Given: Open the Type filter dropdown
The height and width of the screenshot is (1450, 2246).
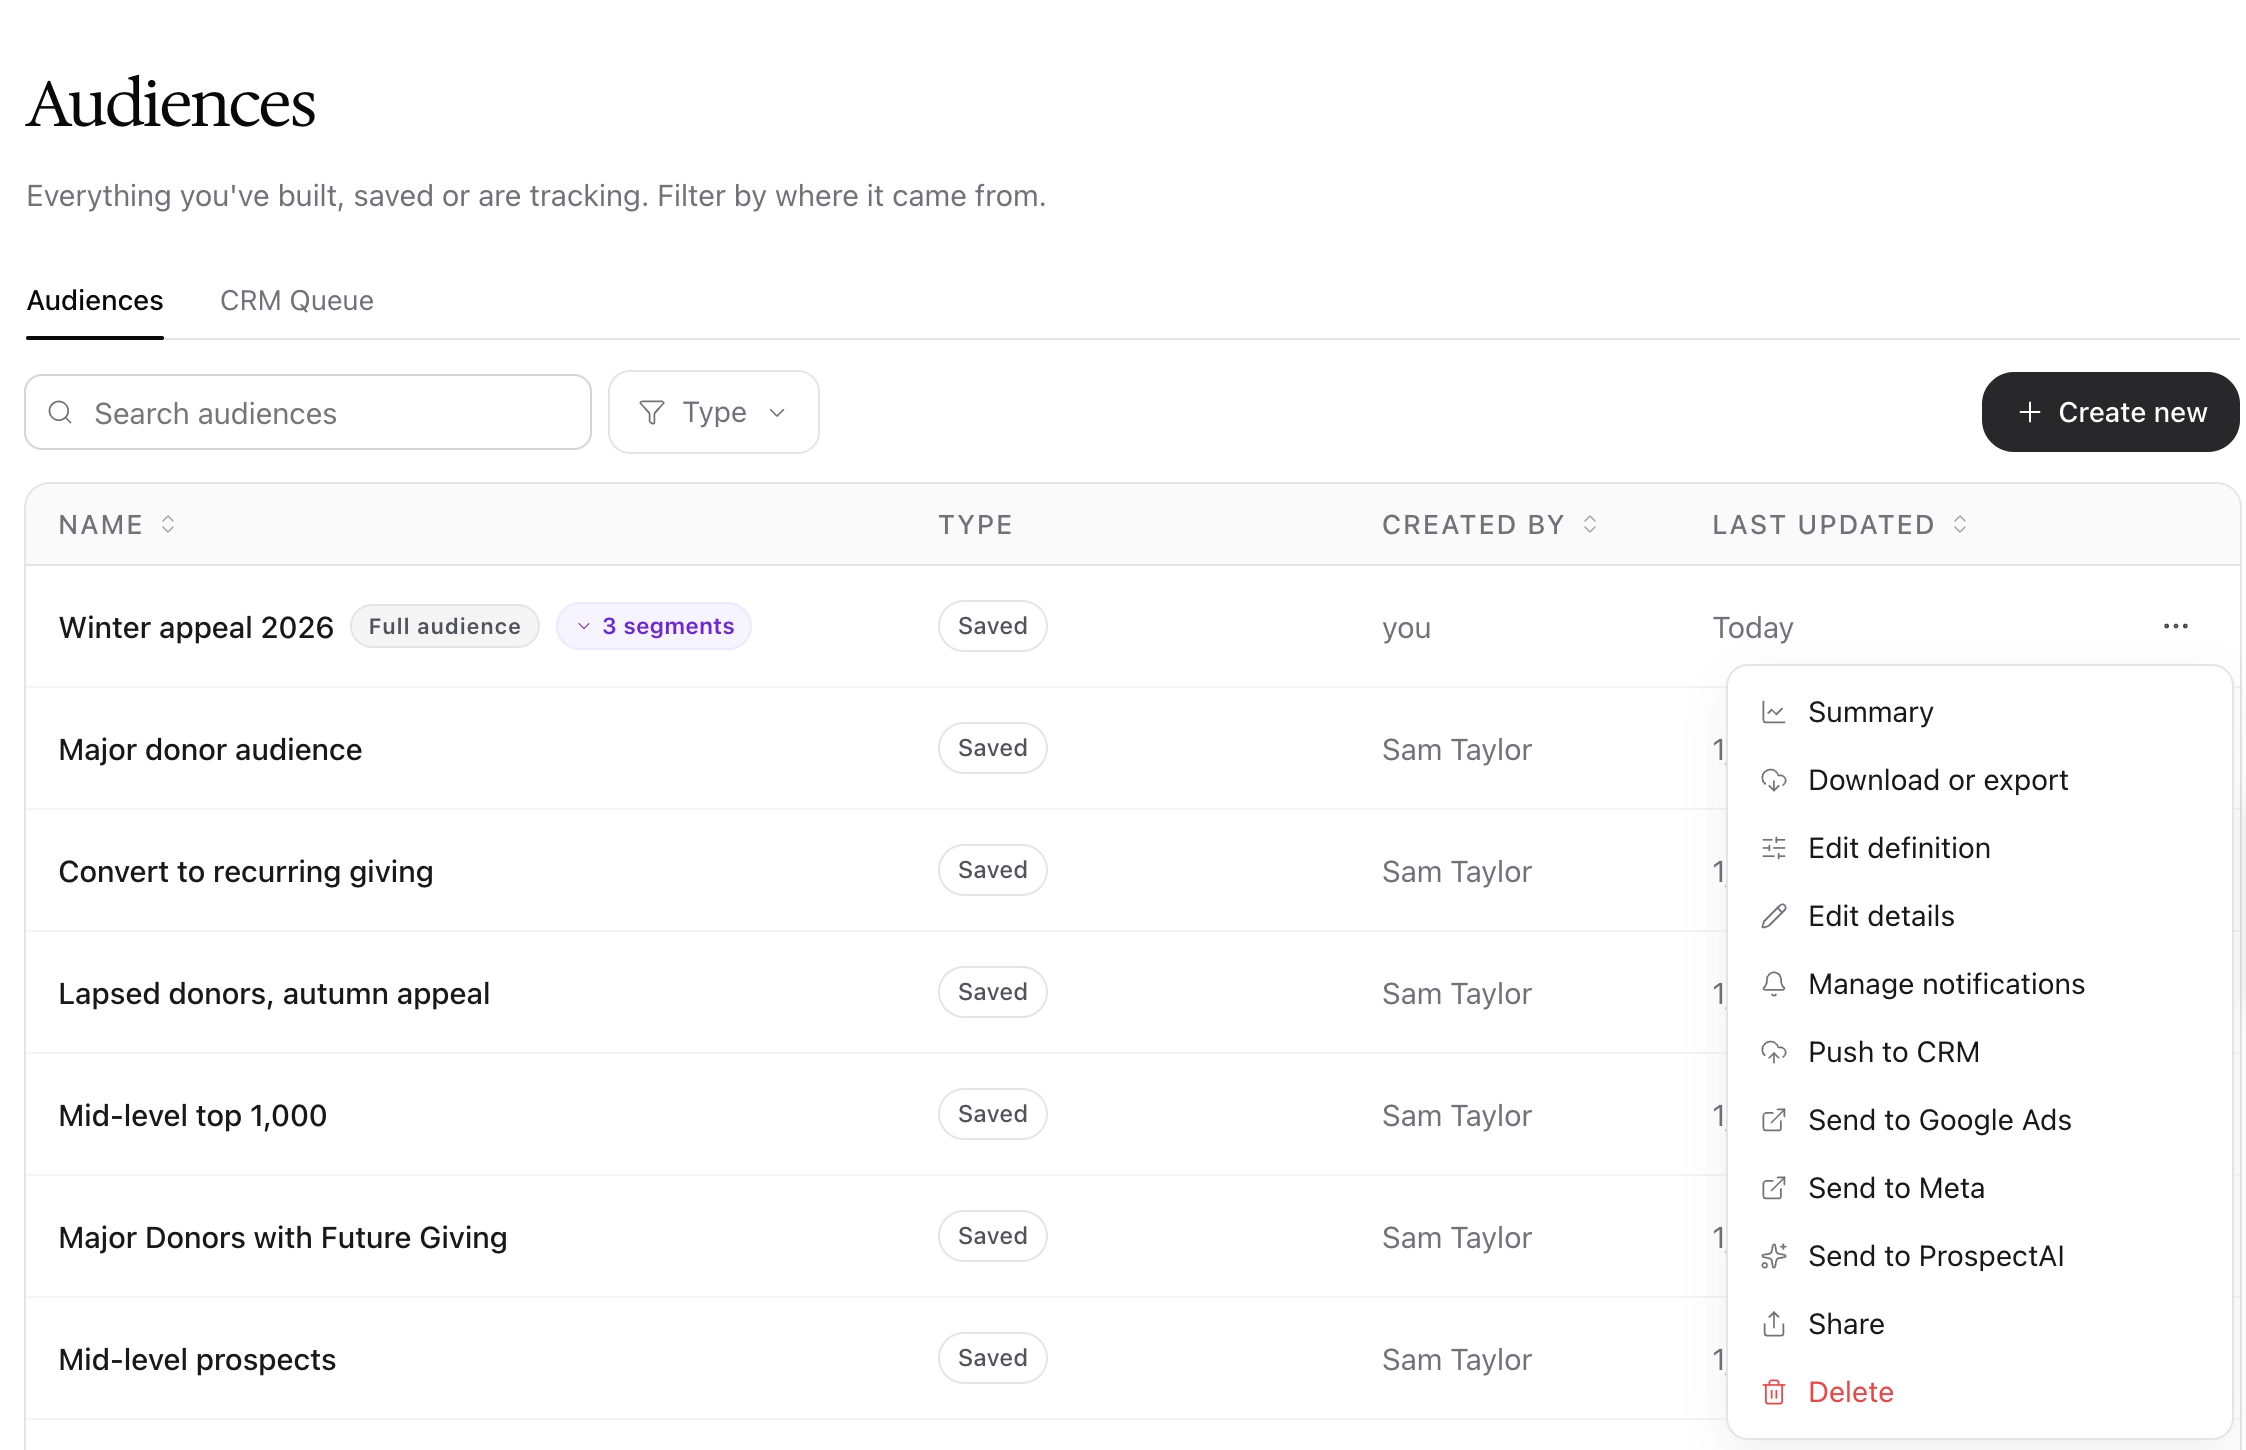Looking at the screenshot, I should (714, 412).
